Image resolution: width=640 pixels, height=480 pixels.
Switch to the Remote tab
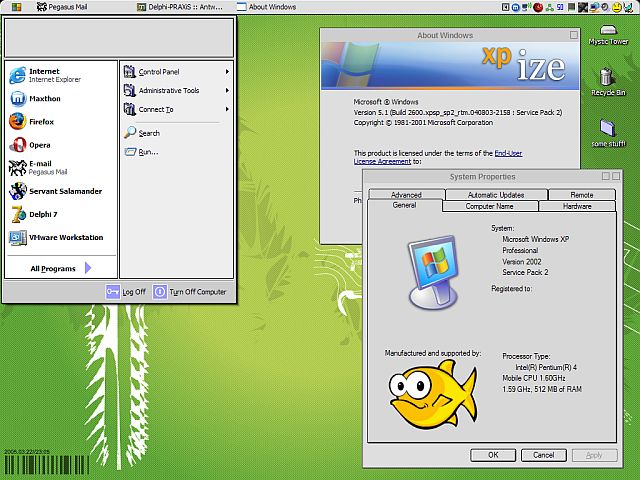(x=582, y=195)
